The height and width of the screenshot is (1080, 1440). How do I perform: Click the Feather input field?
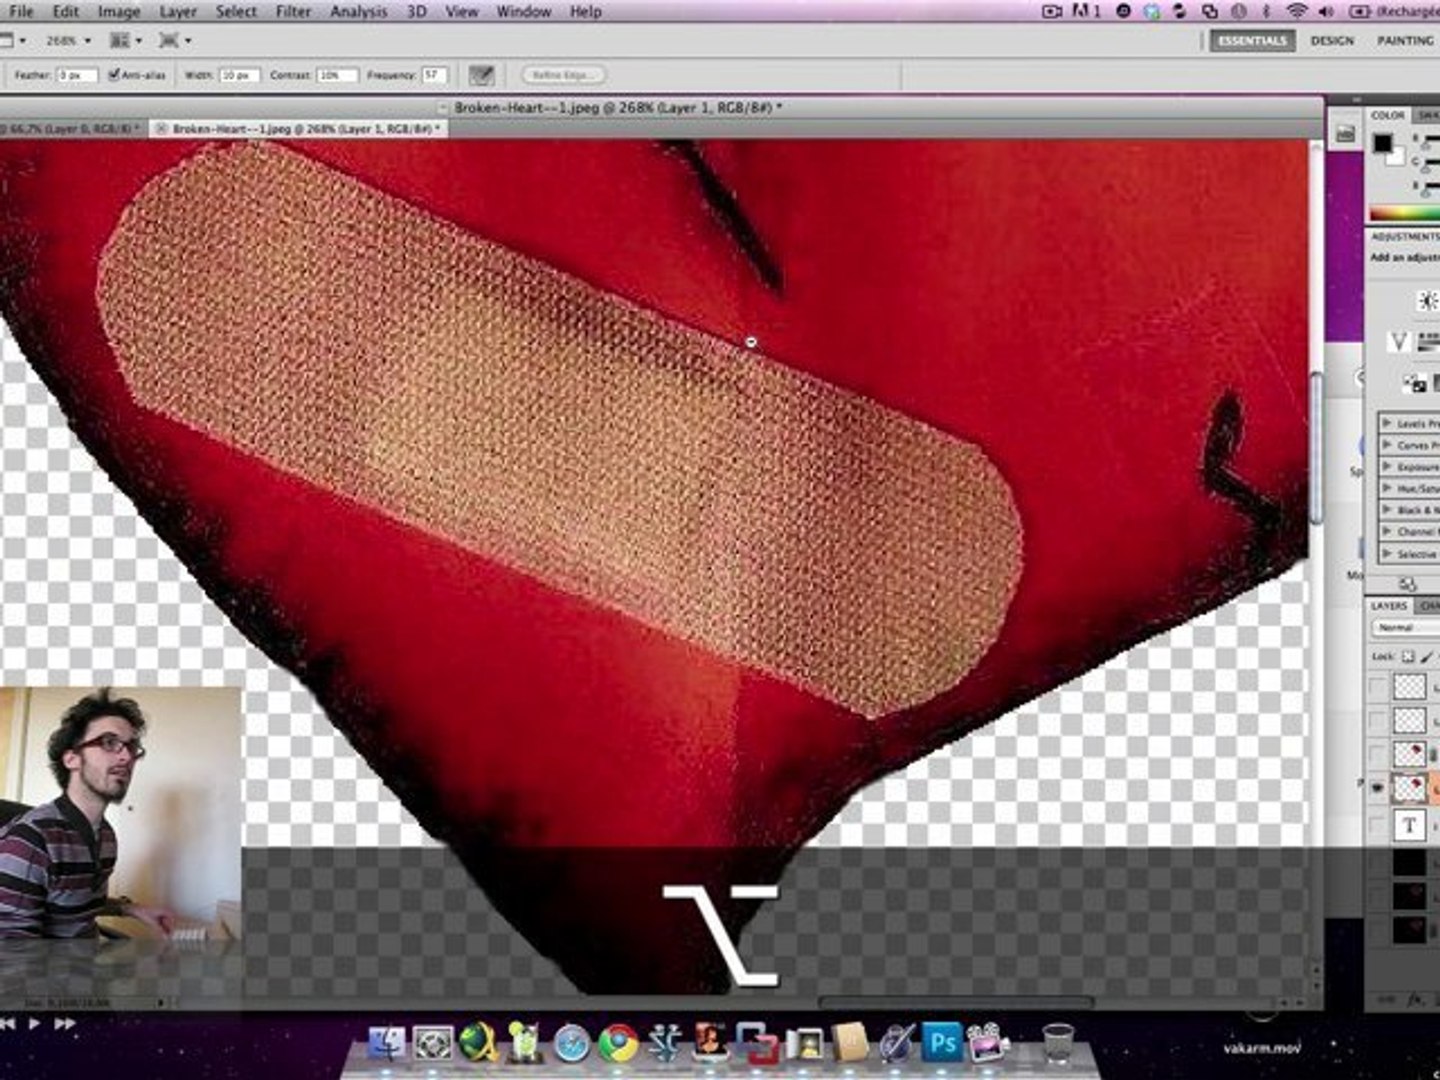click(76, 75)
